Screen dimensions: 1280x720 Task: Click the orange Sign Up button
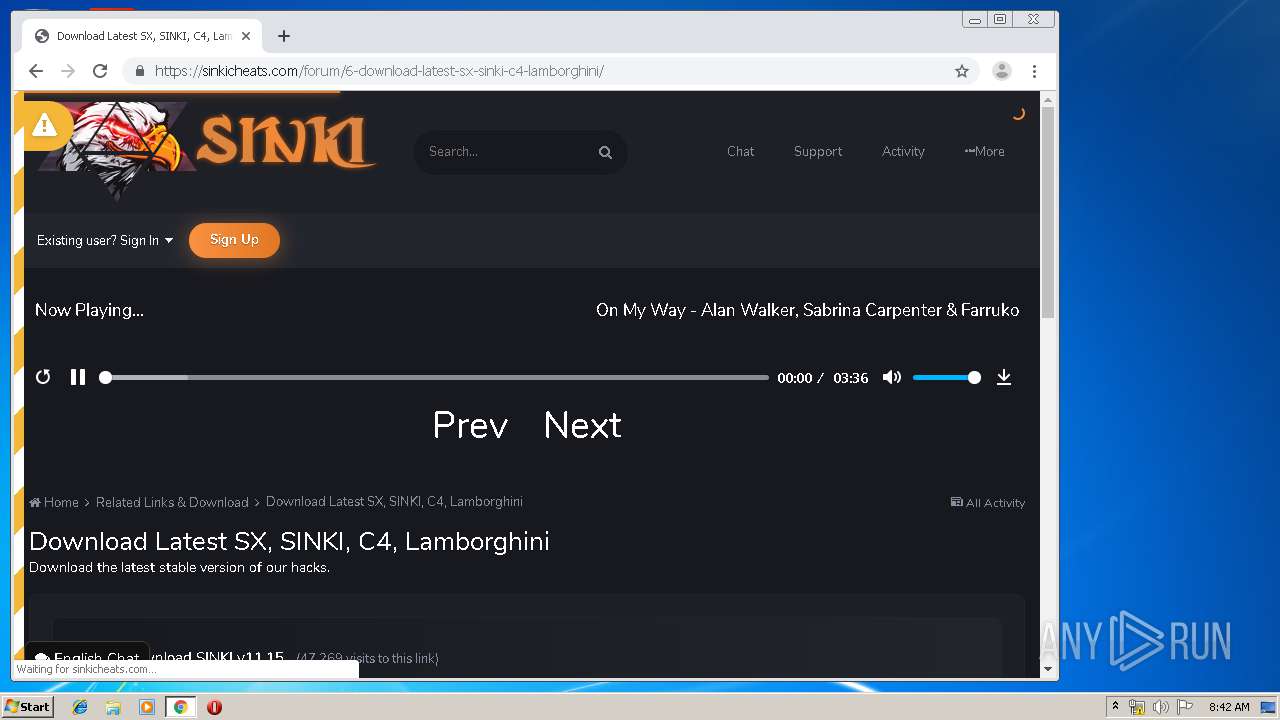(x=234, y=240)
